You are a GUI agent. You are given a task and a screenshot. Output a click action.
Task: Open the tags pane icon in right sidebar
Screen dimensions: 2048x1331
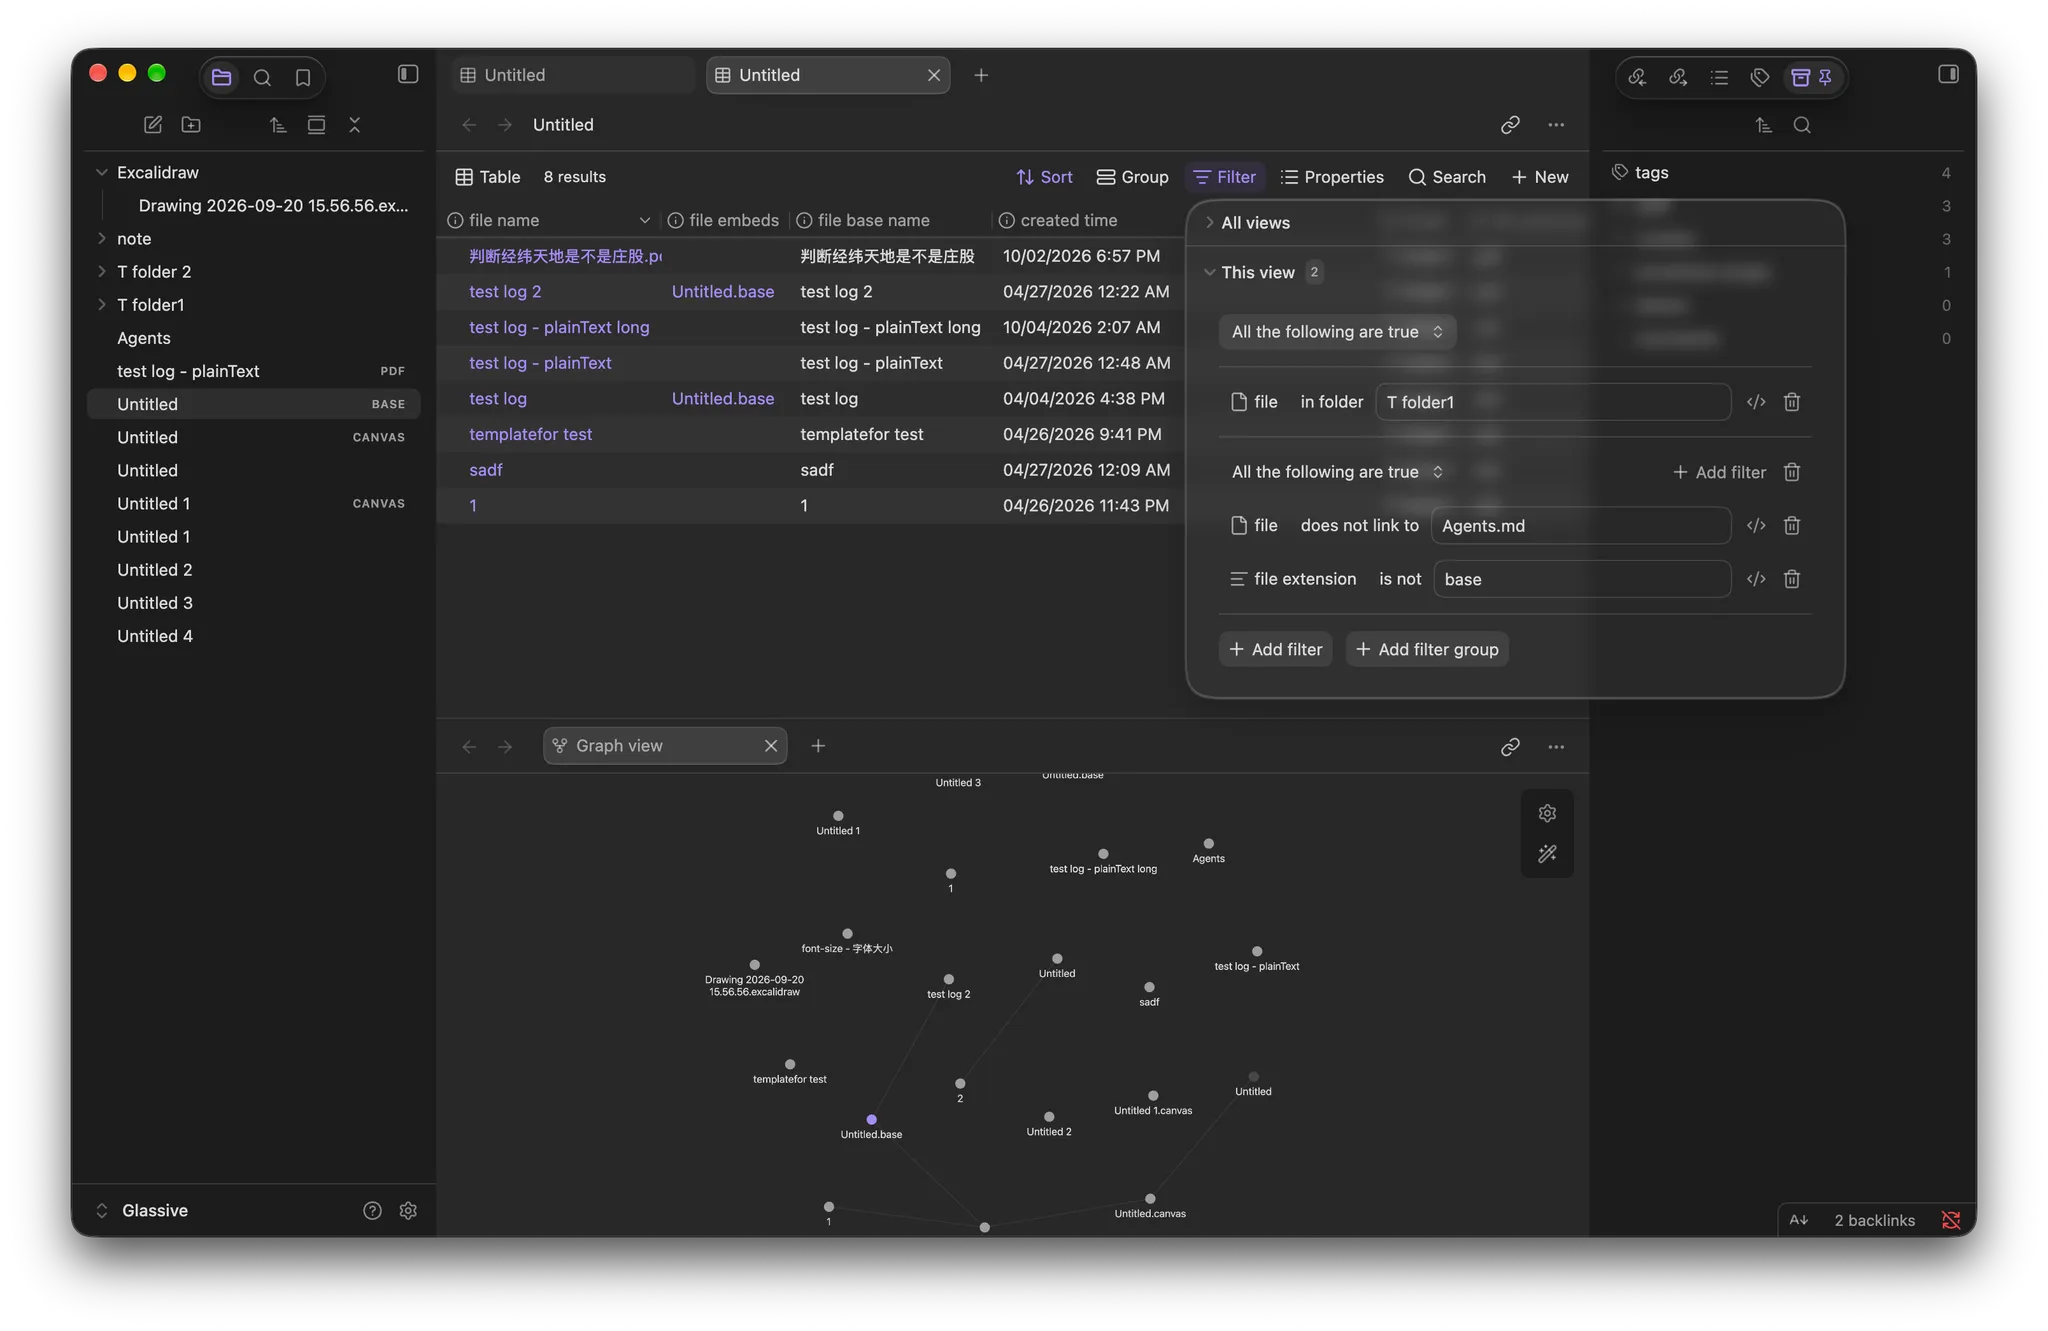click(1760, 77)
